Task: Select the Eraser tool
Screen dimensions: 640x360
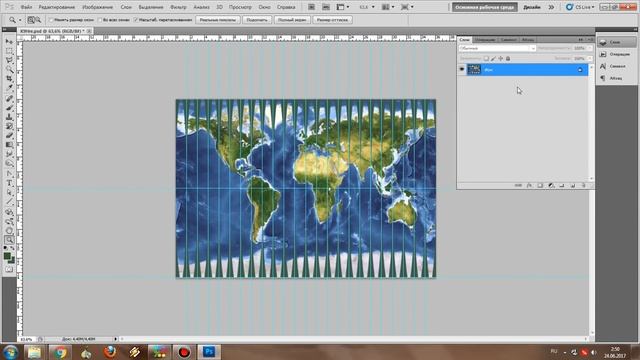Action: [x=9, y=136]
